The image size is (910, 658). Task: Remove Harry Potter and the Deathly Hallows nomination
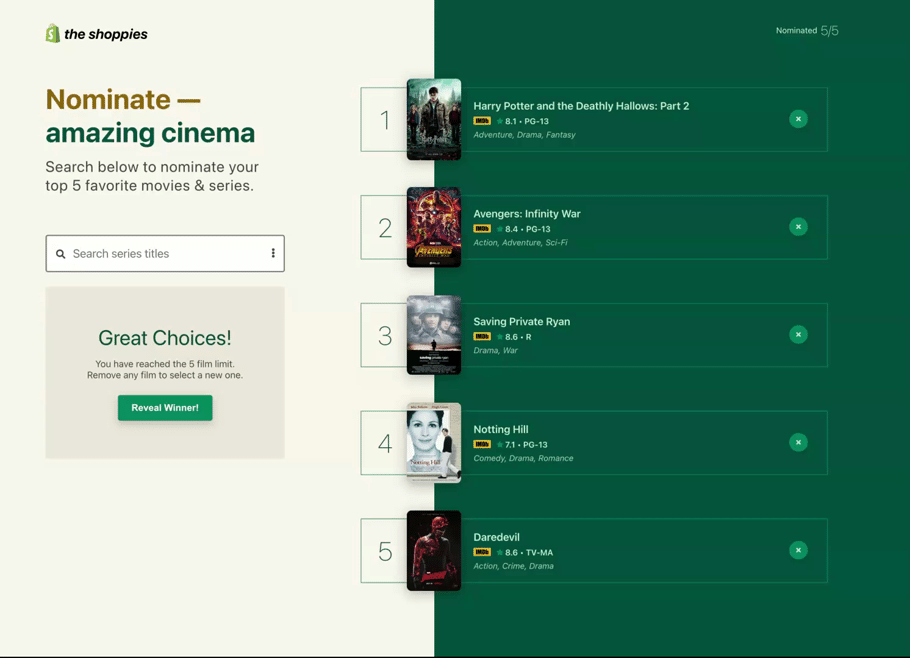pyautogui.click(x=798, y=119)
